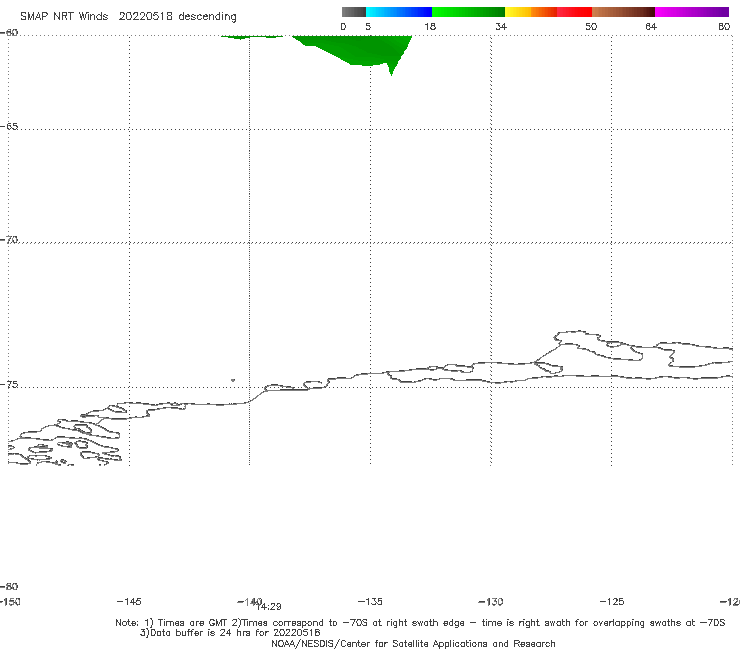740x650 pixels.
Task: Click the -135 longitude axis label
Action: tap(370, 601)
